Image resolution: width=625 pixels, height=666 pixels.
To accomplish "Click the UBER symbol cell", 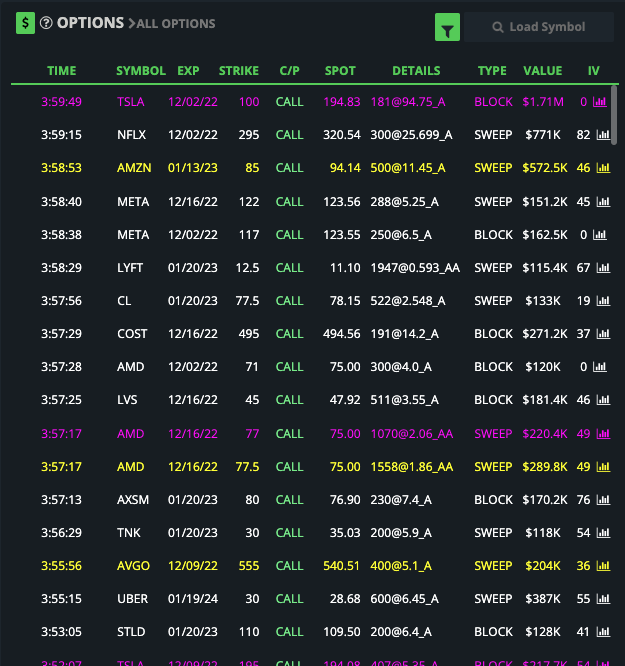I will coord(133,599).
